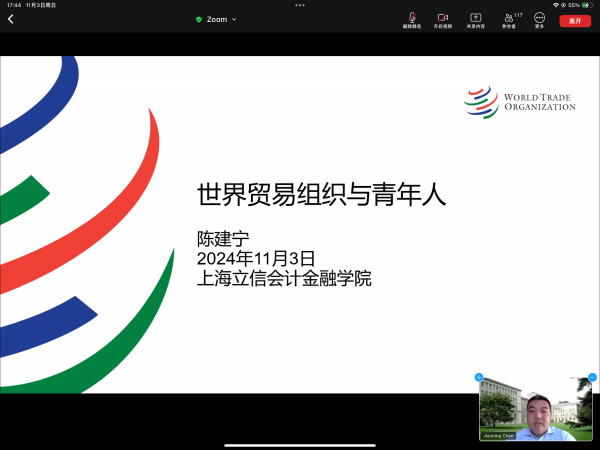Open the More (更多) options menu

(x=540, y=19)
